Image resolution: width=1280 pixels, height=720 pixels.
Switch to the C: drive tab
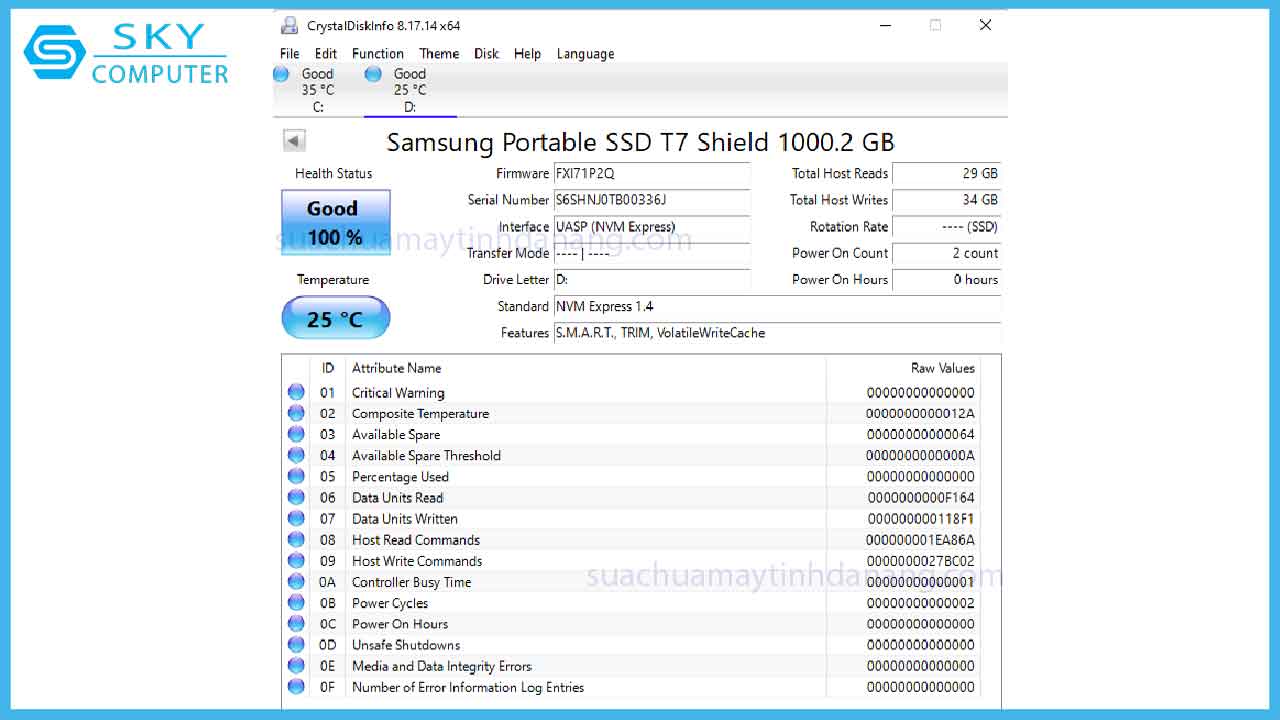pyautogui.click(x=318, y=89)
